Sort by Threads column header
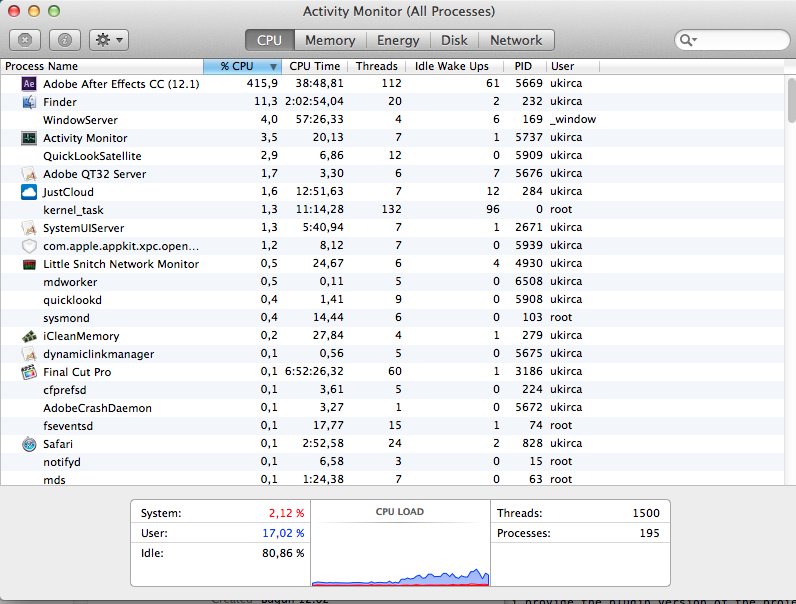The height and width of the screenshot is (604, 796). pos(377,66)
